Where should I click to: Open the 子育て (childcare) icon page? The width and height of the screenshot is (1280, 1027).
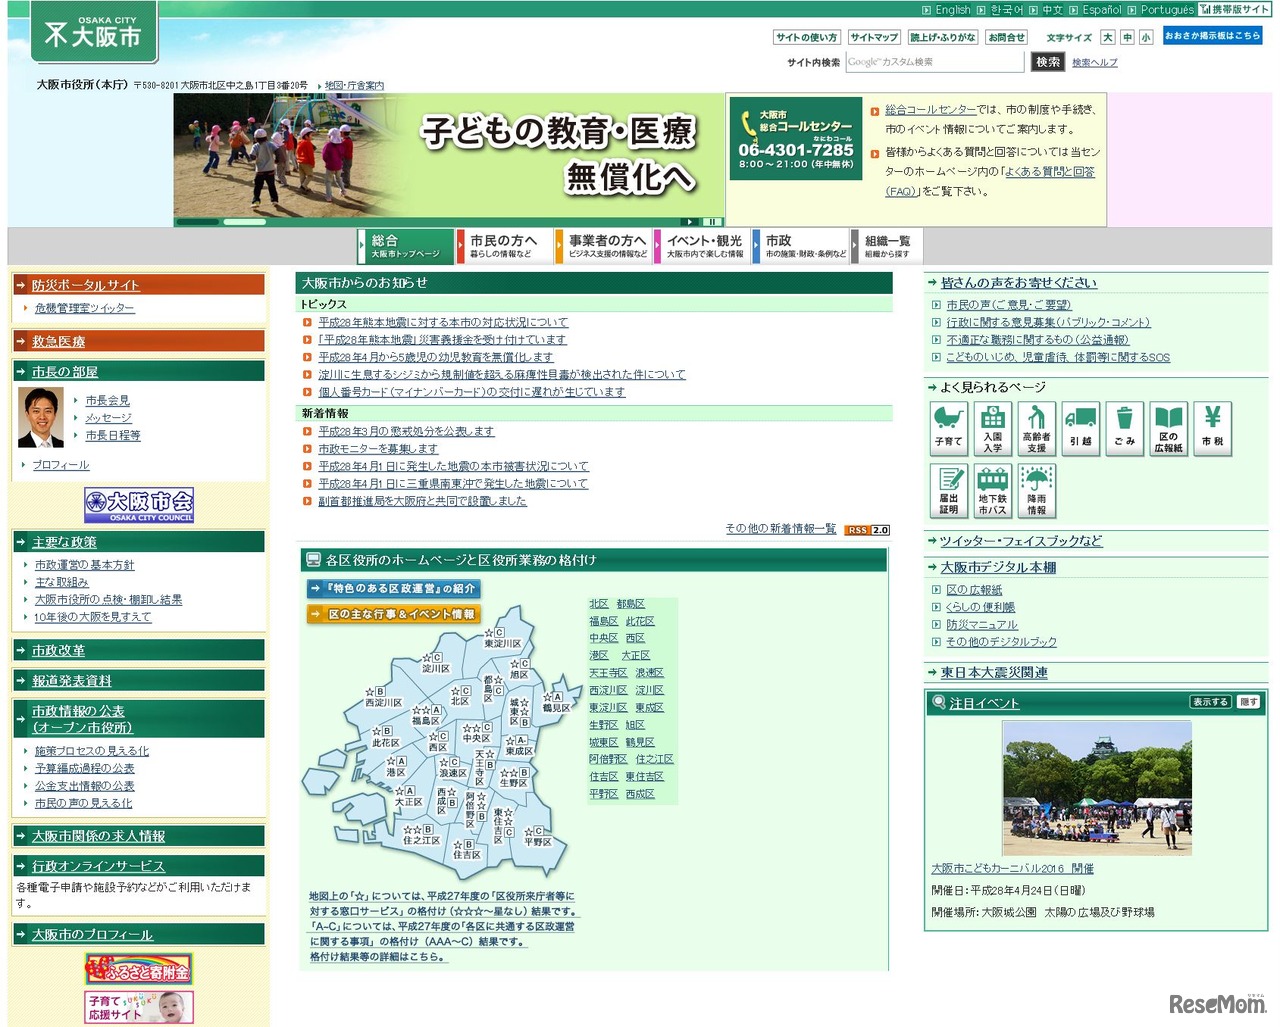(x=948, y=428)
